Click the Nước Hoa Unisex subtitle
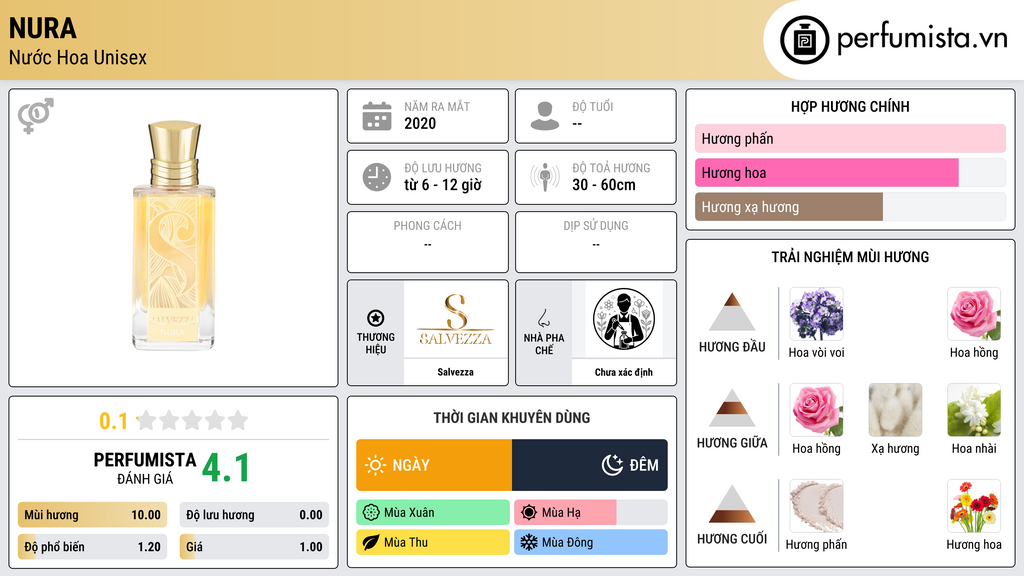 tap(78, 57)
